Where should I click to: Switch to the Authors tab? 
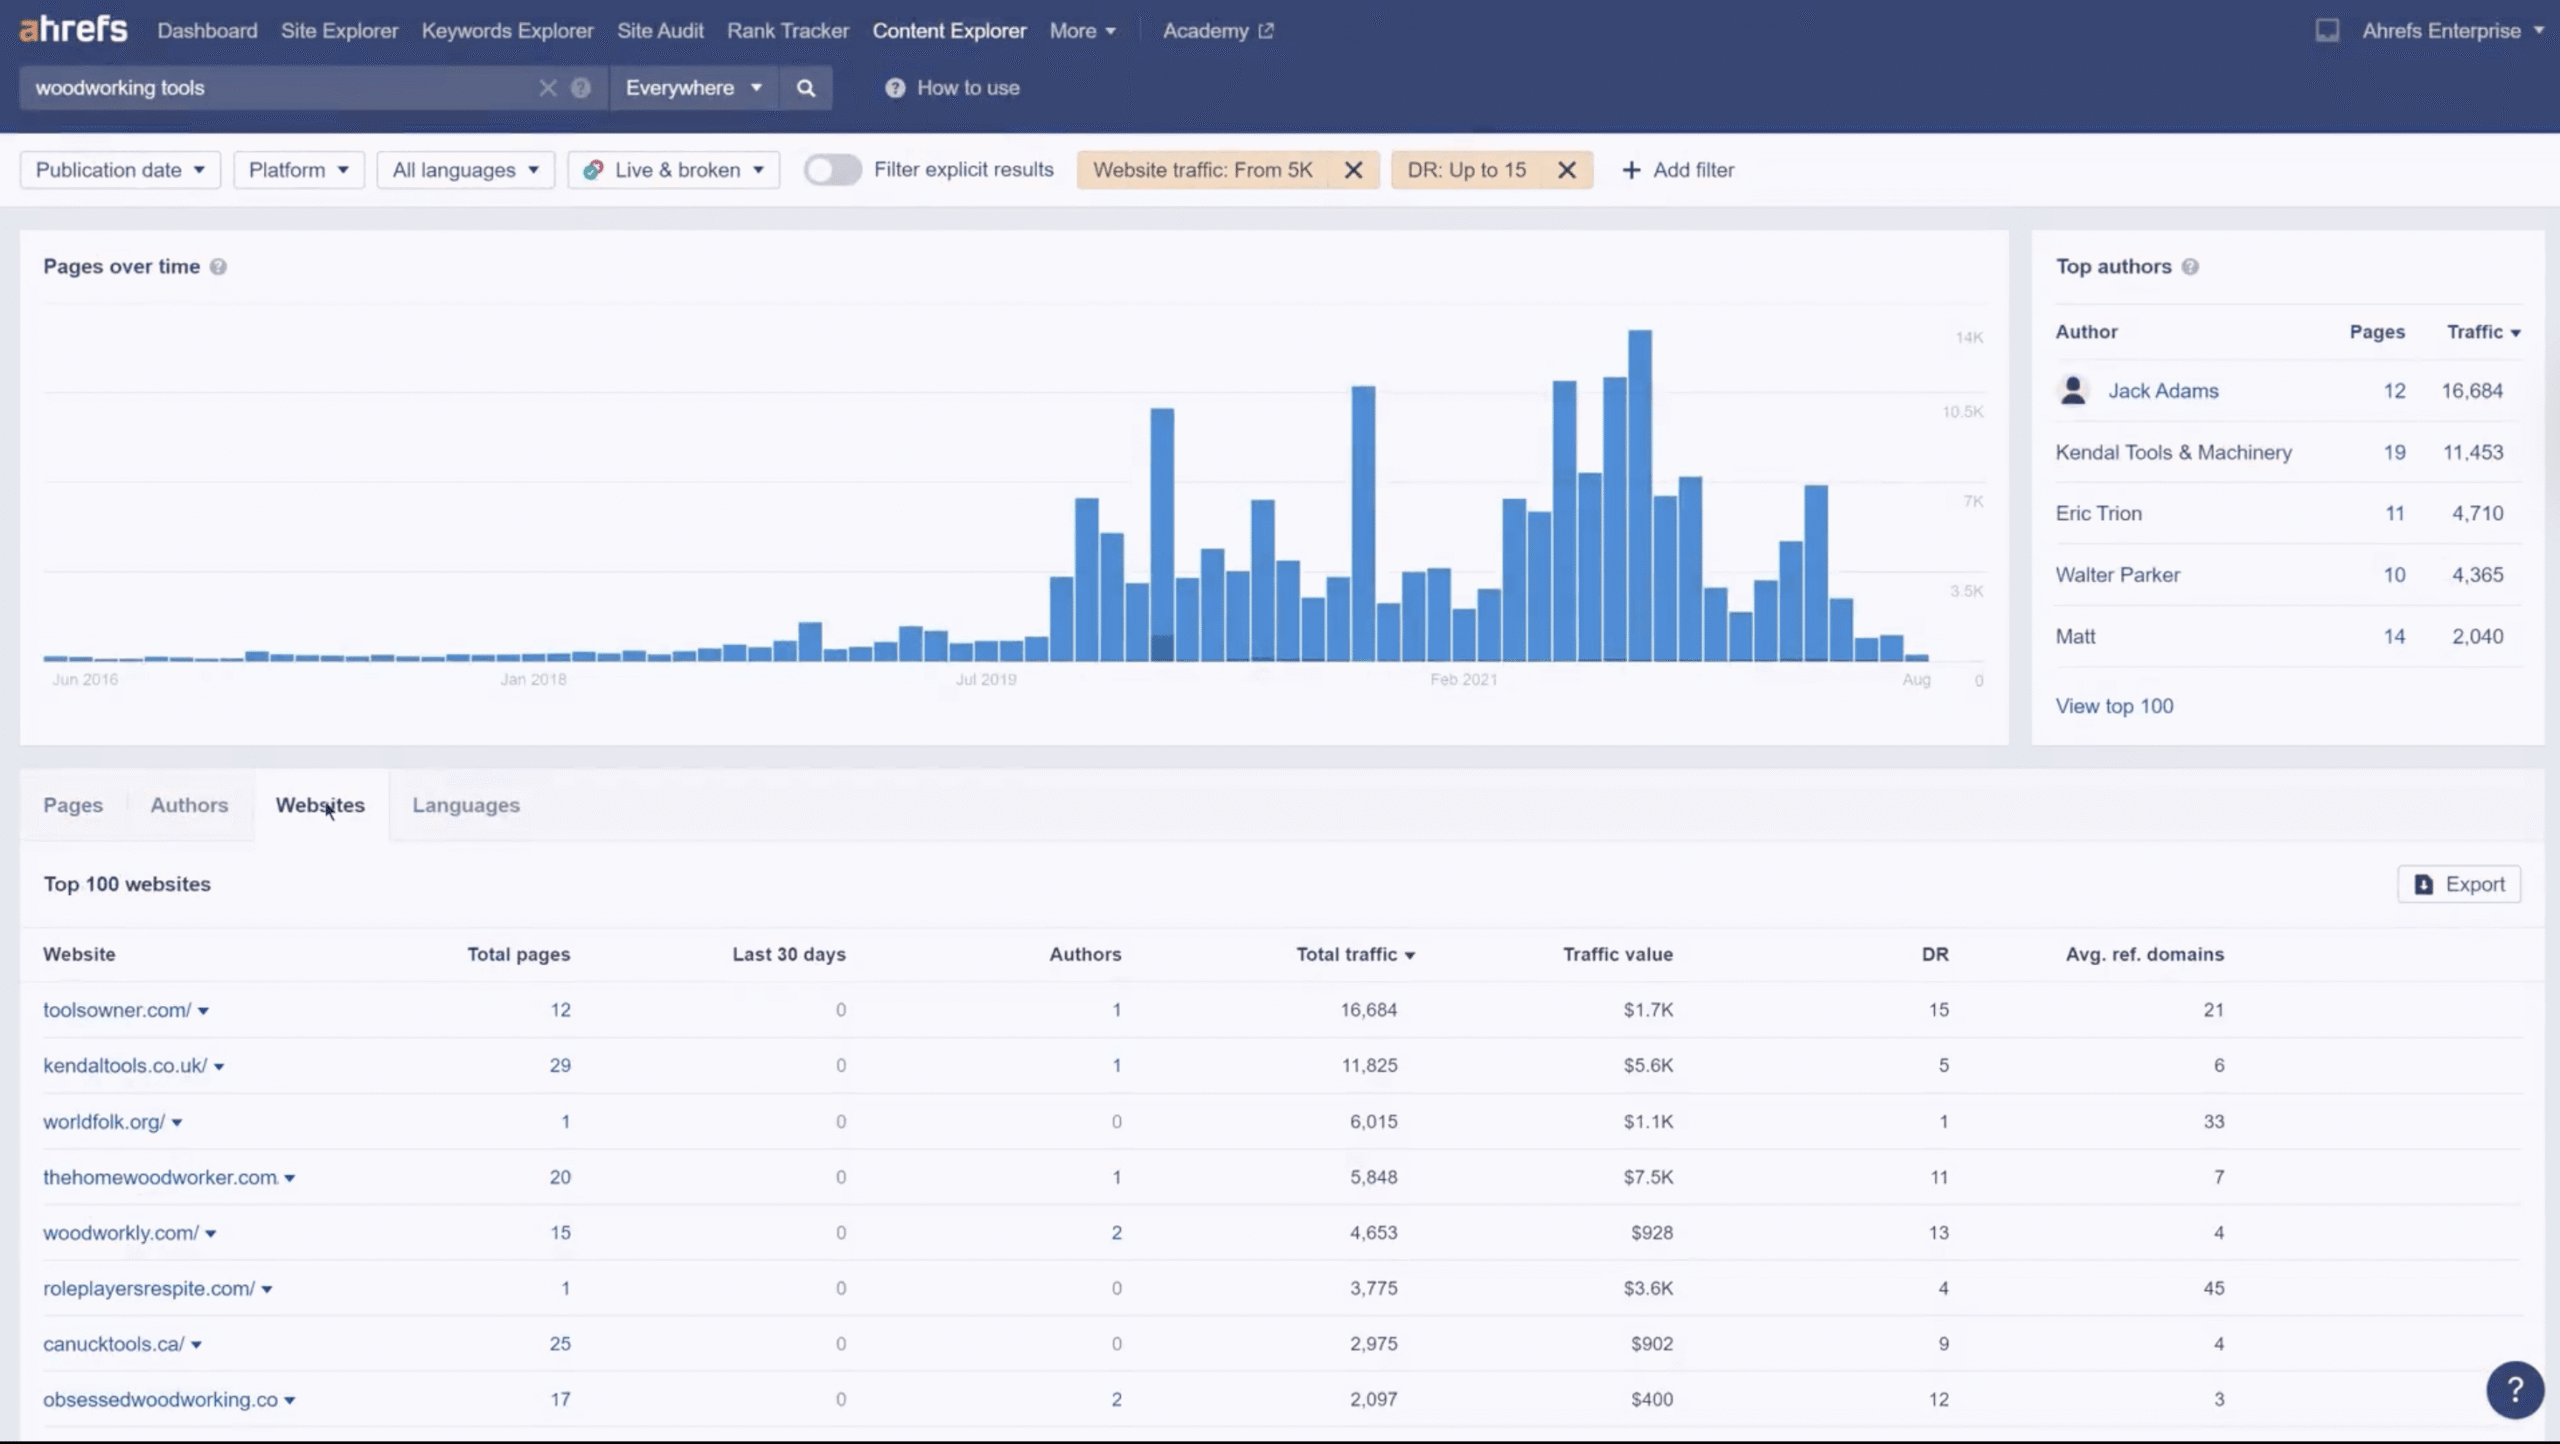coord(189,805)
